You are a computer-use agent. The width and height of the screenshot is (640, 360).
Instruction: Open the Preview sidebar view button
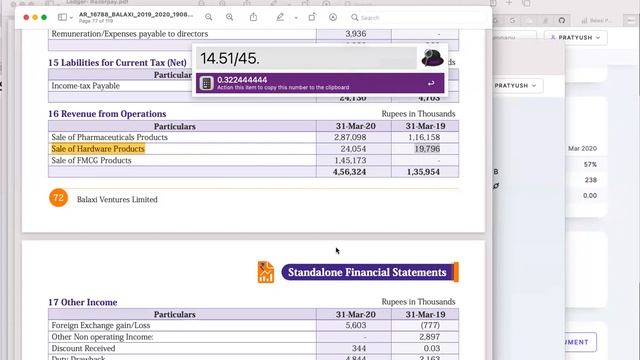pos(62,17)
